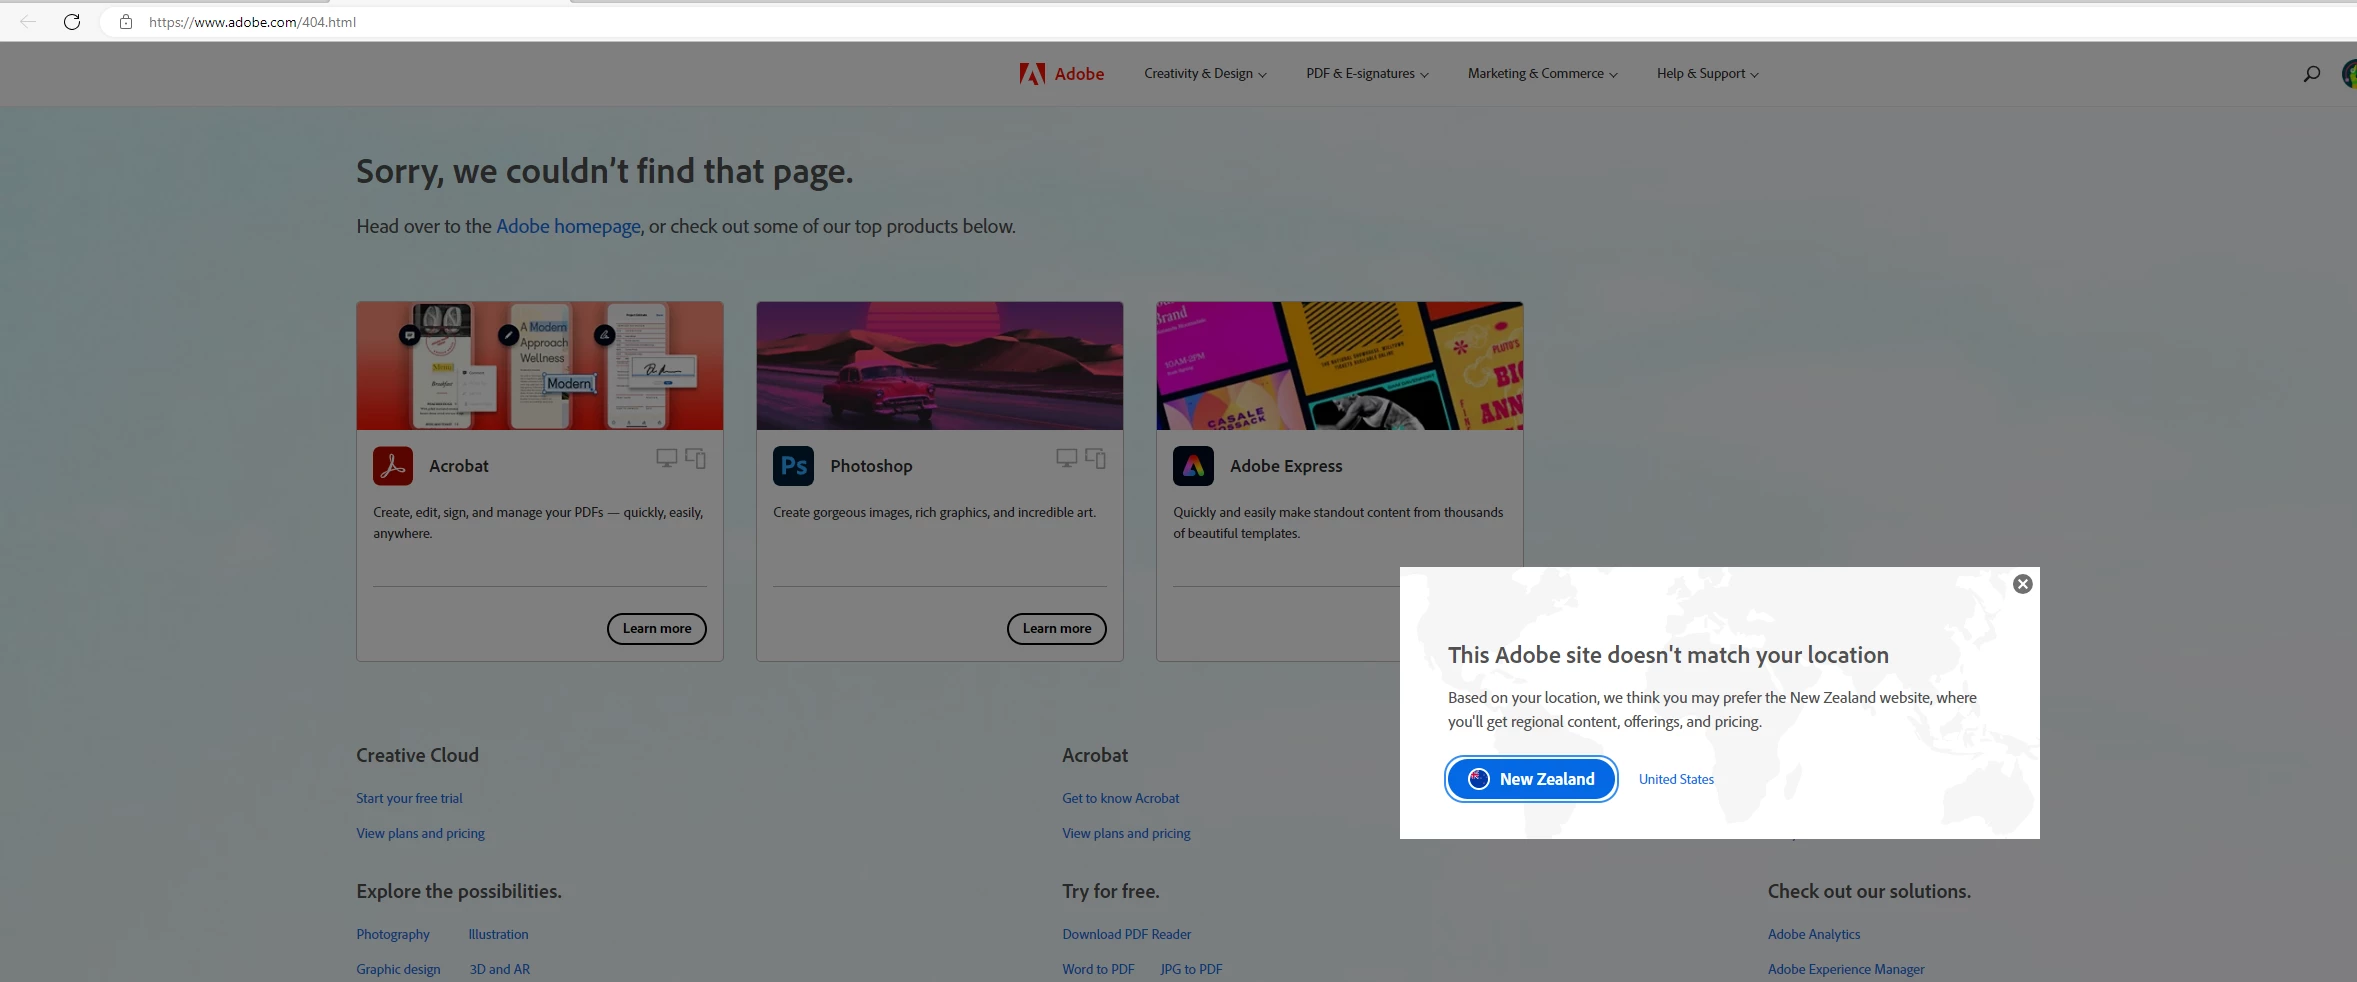Image resolution: width=2357 pixels, height=982 pixels.
Task: Click the Adobe logo in the header
Action: click(1061, 74)
